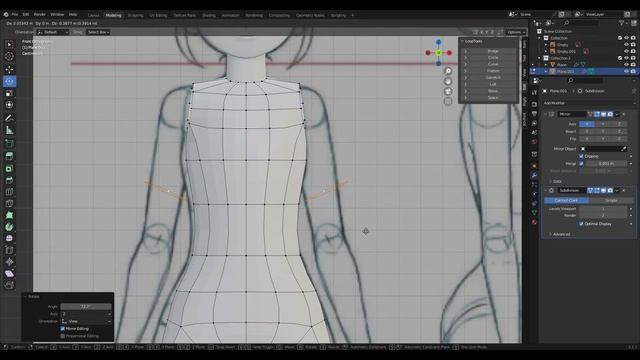
Task: Select the 3D Cursor tool
Action: [x=9, y=56]
